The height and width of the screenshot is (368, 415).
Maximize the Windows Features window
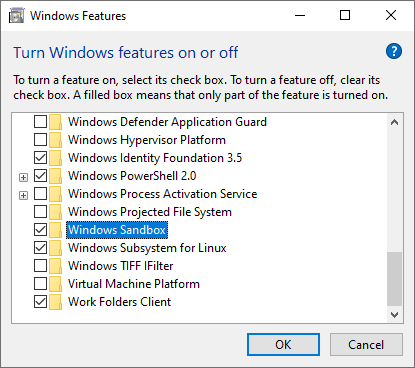tap(345, 15)
